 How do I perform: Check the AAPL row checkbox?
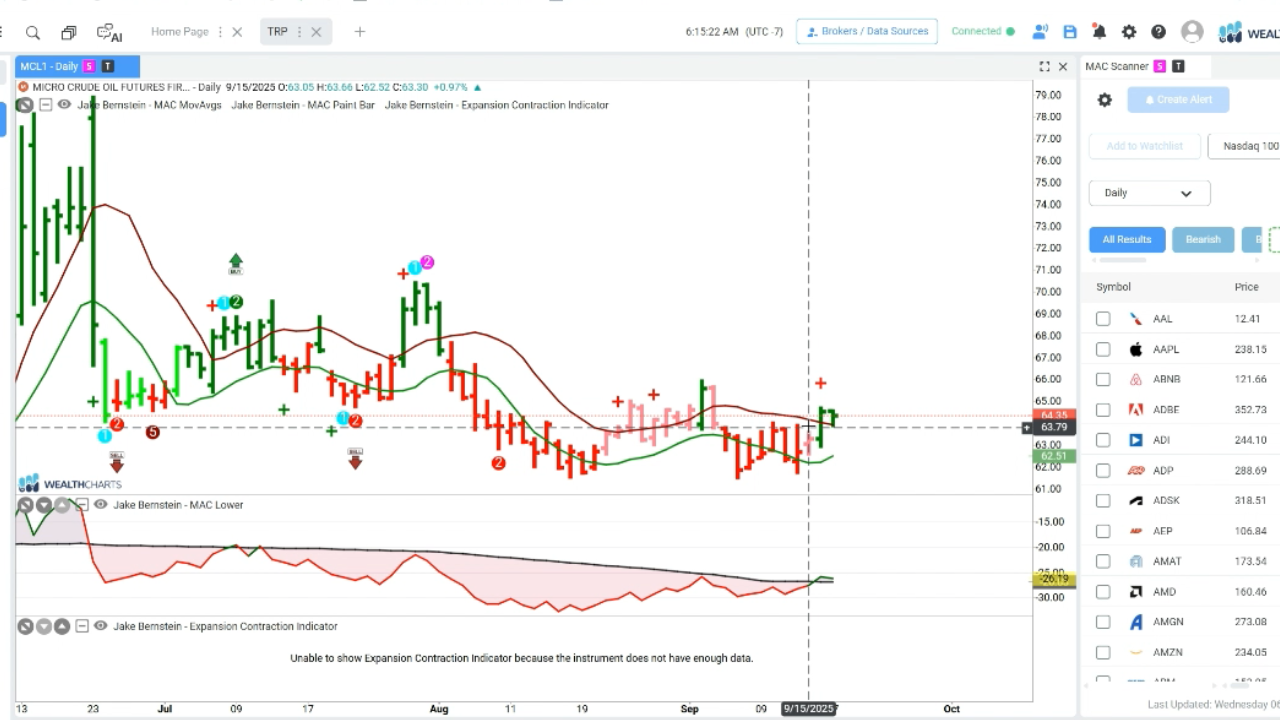pos(1103,349)
